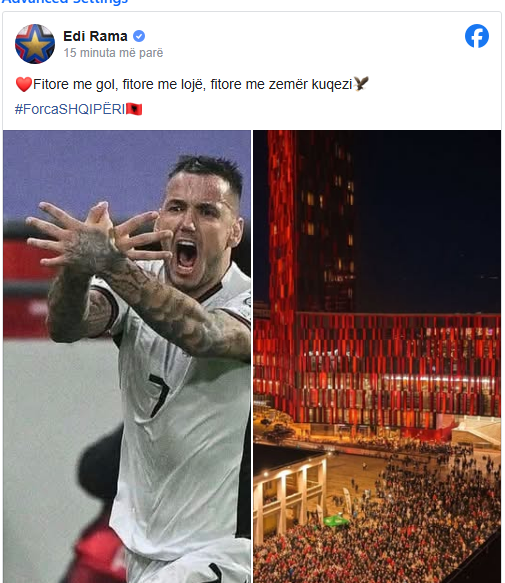Click the number 7 on the jersey

point(159,395)
